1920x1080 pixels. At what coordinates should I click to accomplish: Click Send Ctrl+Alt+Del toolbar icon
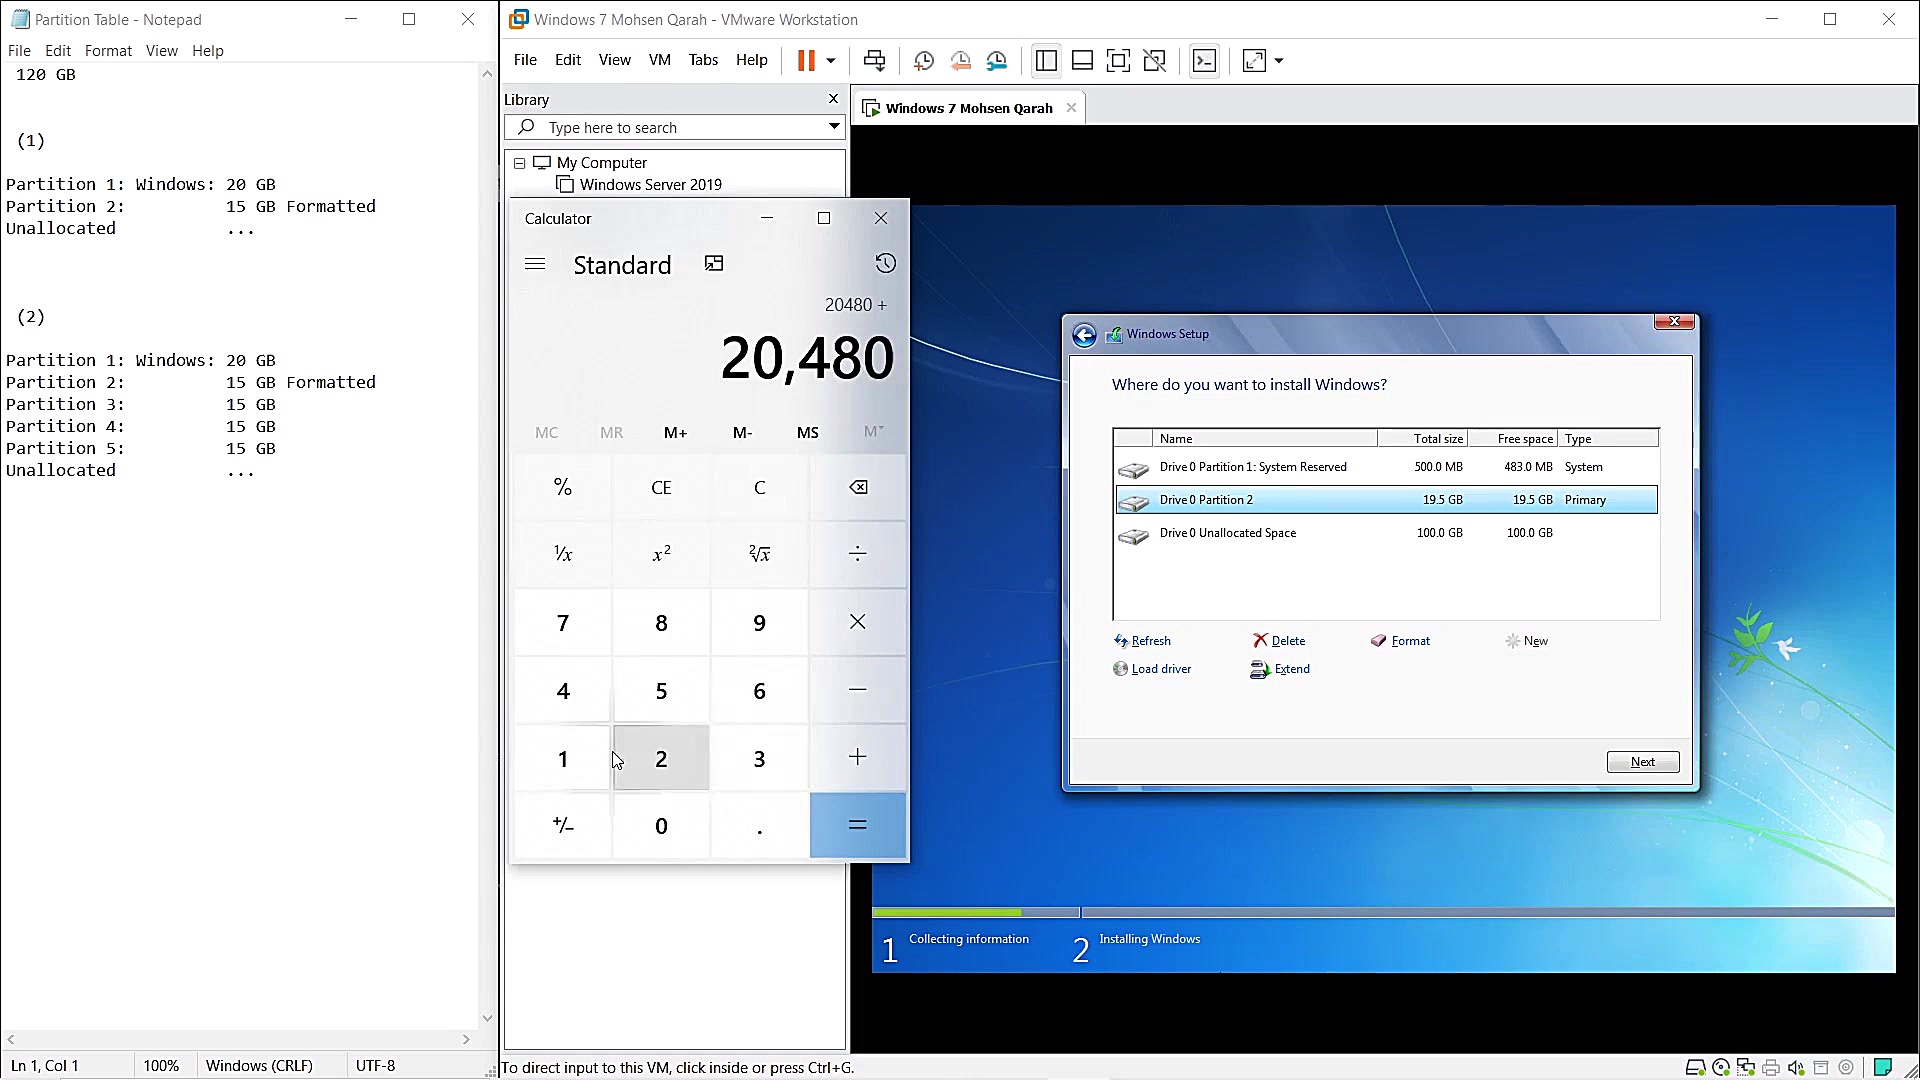[874, 61]
